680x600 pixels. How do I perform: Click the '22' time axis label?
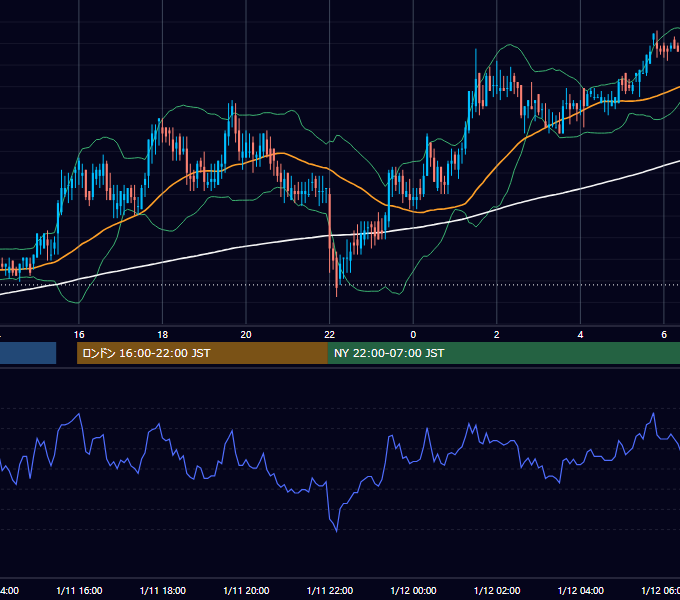tap(330, 335)
